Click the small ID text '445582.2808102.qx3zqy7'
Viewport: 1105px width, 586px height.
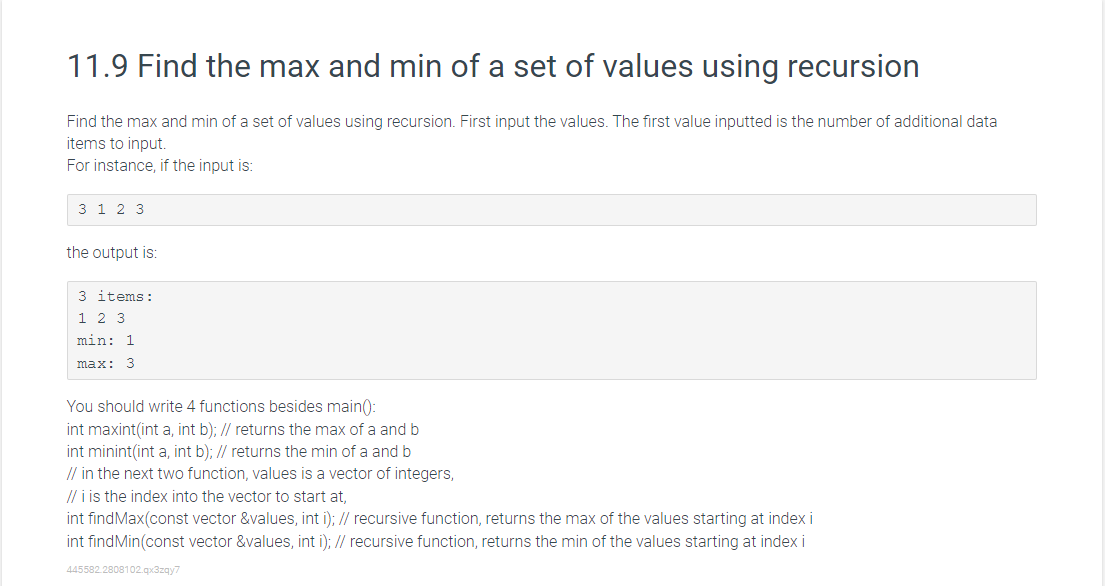(x=123, y=570)
